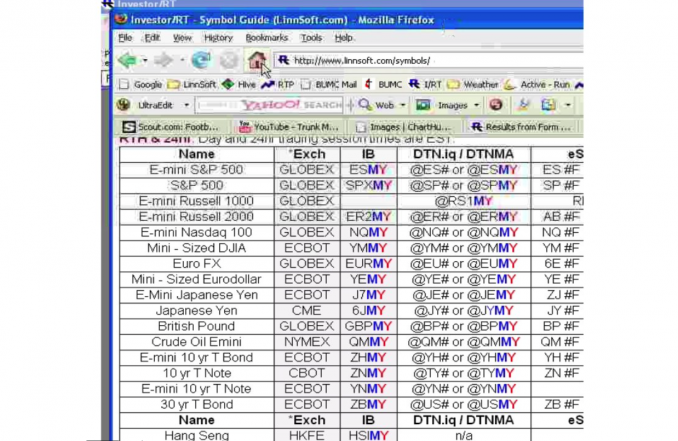The image size is (678, 441).
Task: Open the UltraEdit toolbar dropdown
Action: point(186,105)
